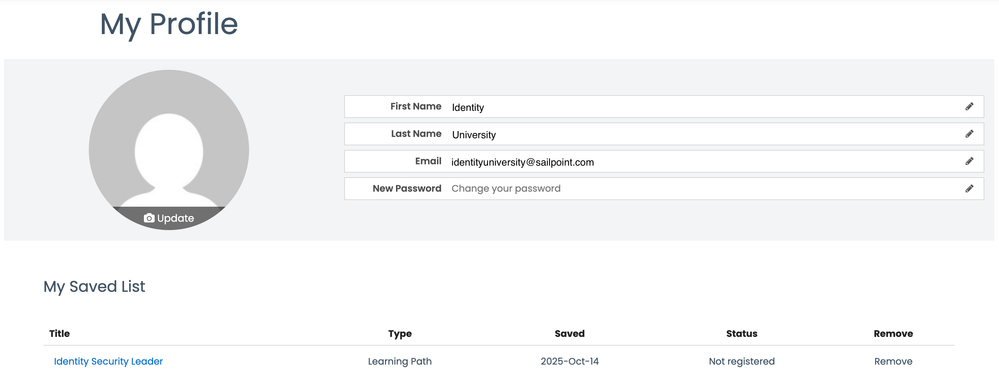Click the Status column header
Viewport: 999px width, 386px height.
[x=742, y=334]
